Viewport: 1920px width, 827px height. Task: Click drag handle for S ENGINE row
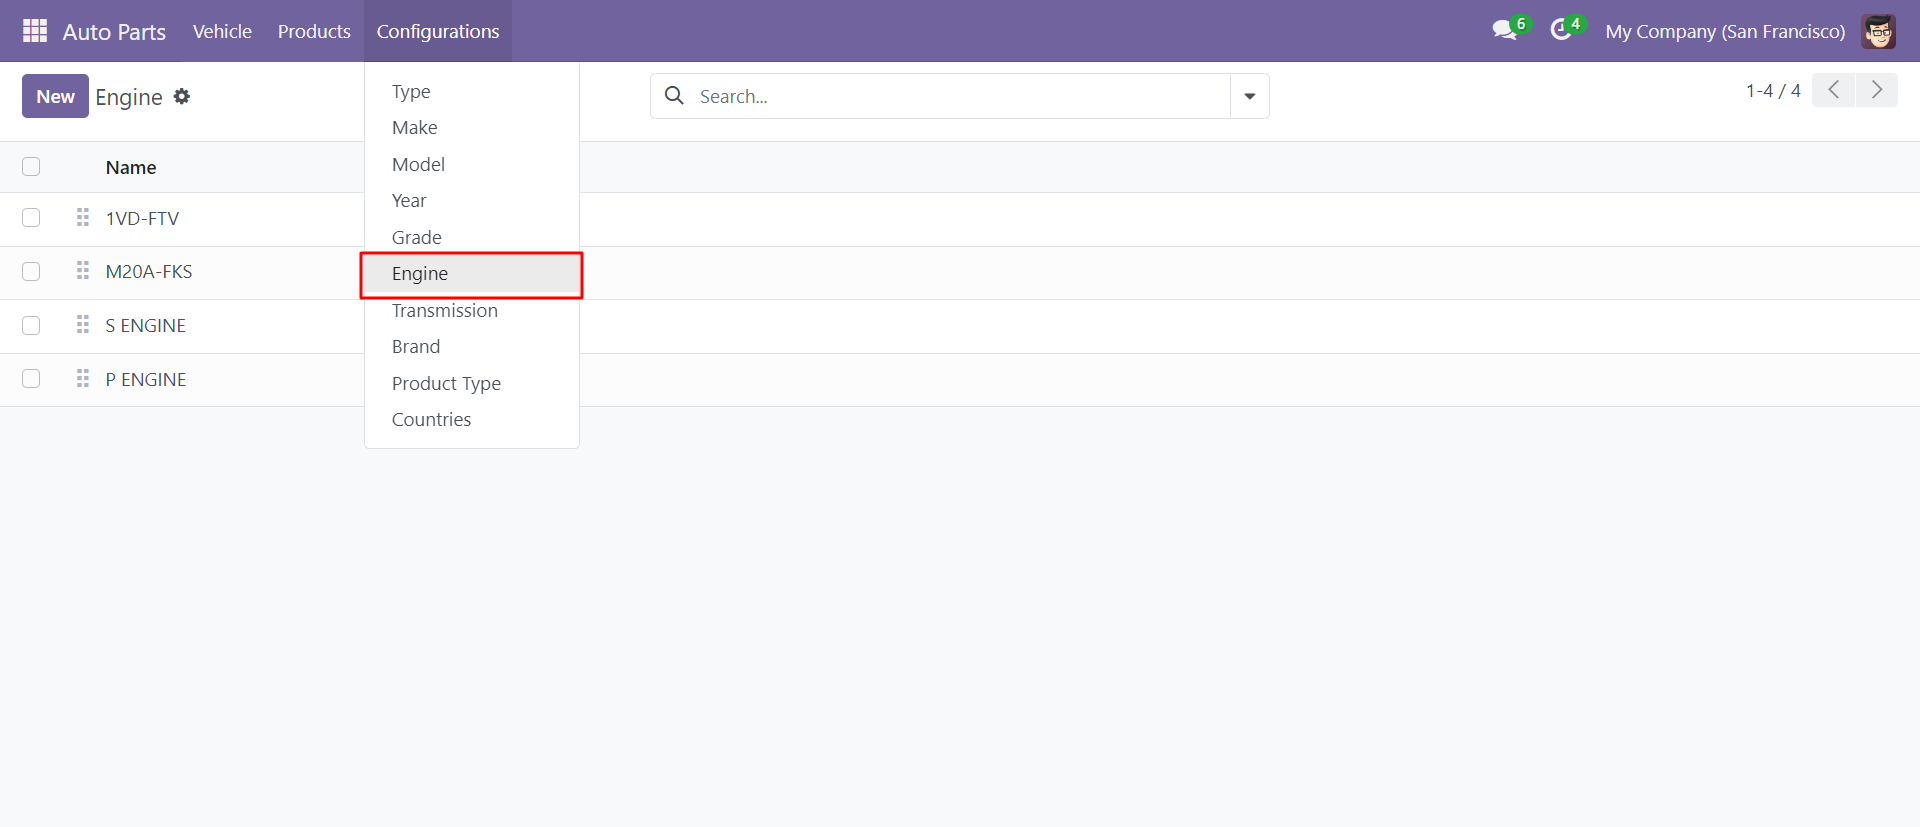click(x=83, y=325)
